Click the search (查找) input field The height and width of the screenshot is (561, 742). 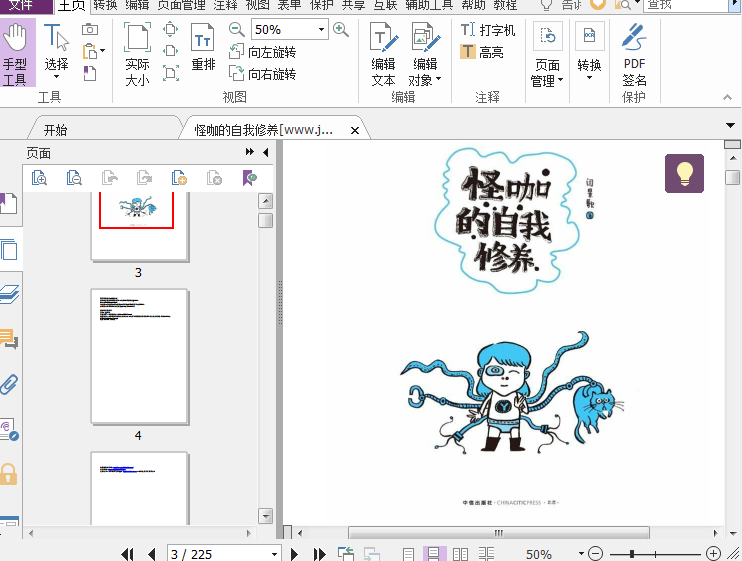(685, 5)
